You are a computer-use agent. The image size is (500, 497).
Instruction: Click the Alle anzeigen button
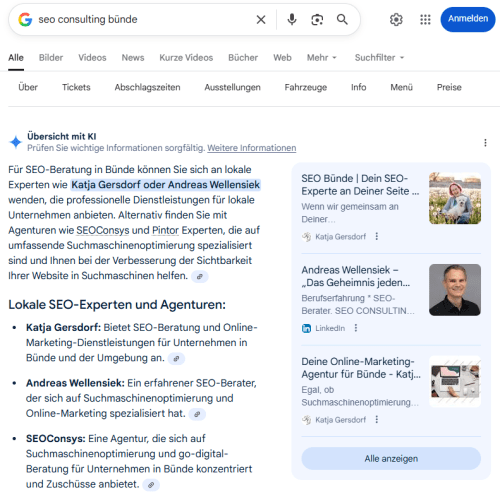coord(391,459)
